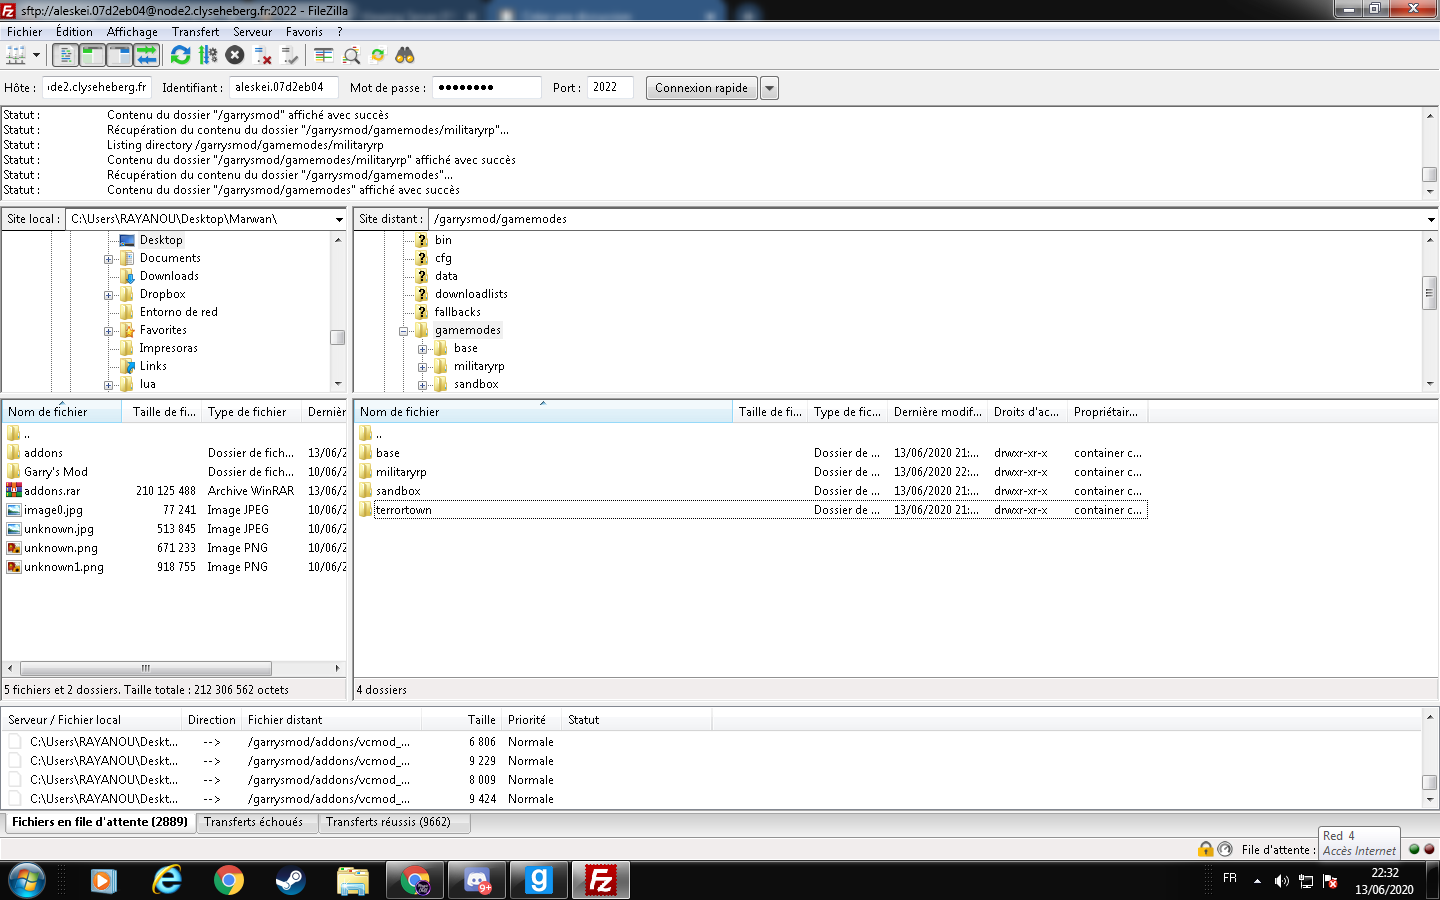Open Google Chrome from the taskbar
Image resolution: width=1440 pixels, height=900 pixels.
point(229,880)
